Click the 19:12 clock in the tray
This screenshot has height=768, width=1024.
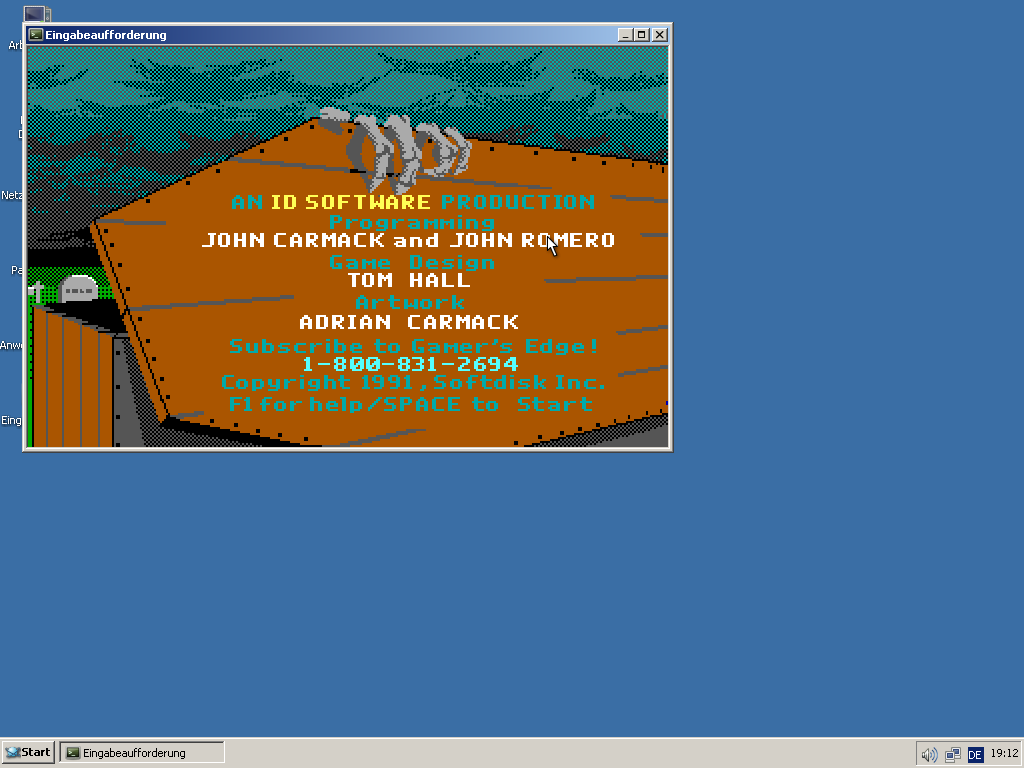click(1004, 753)
